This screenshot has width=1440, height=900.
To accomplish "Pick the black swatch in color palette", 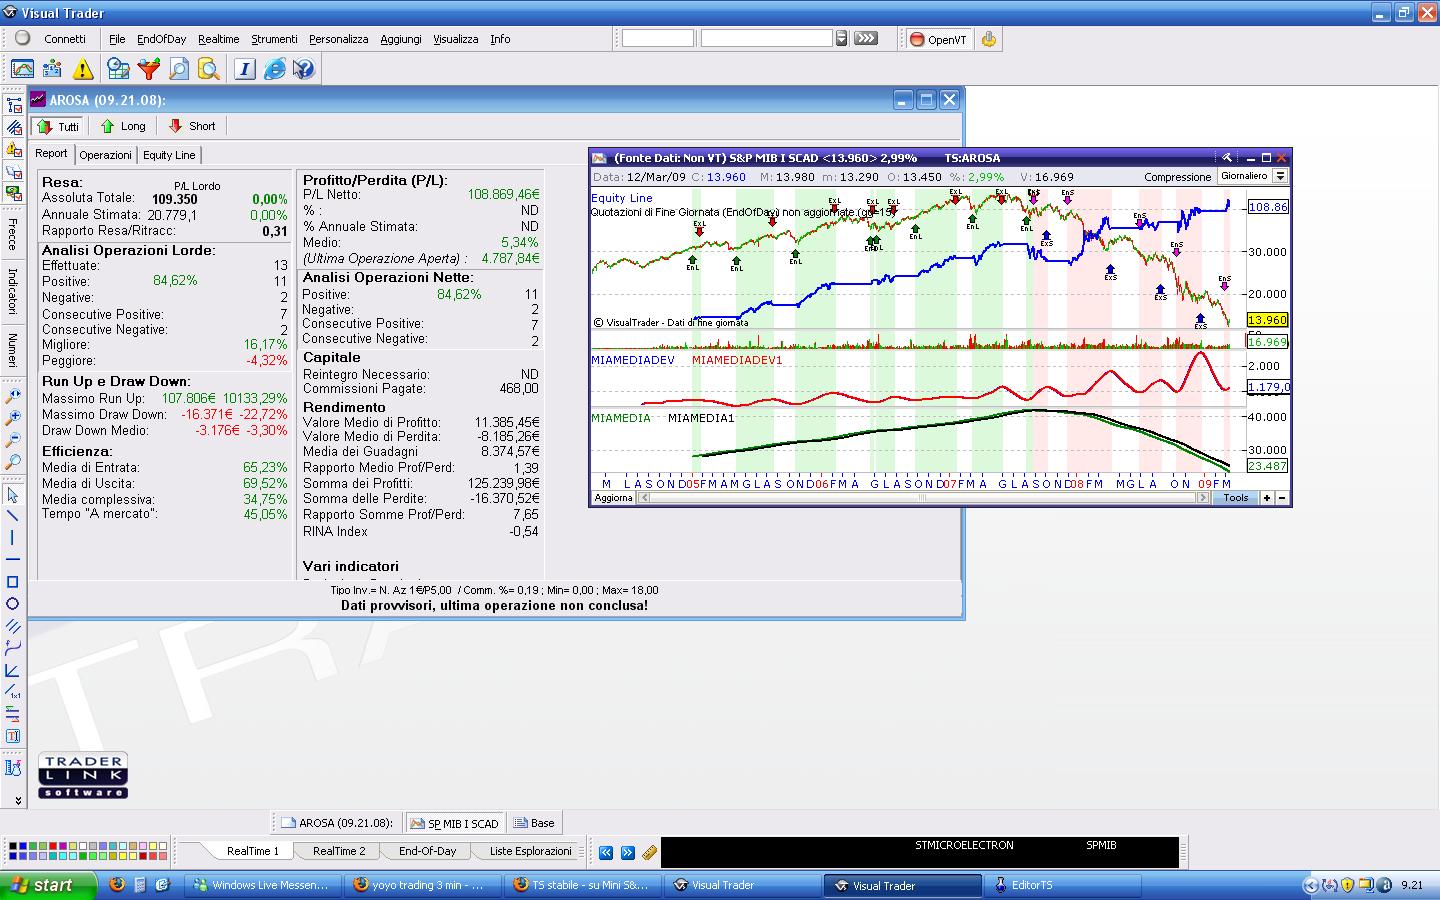I will 14,846.
